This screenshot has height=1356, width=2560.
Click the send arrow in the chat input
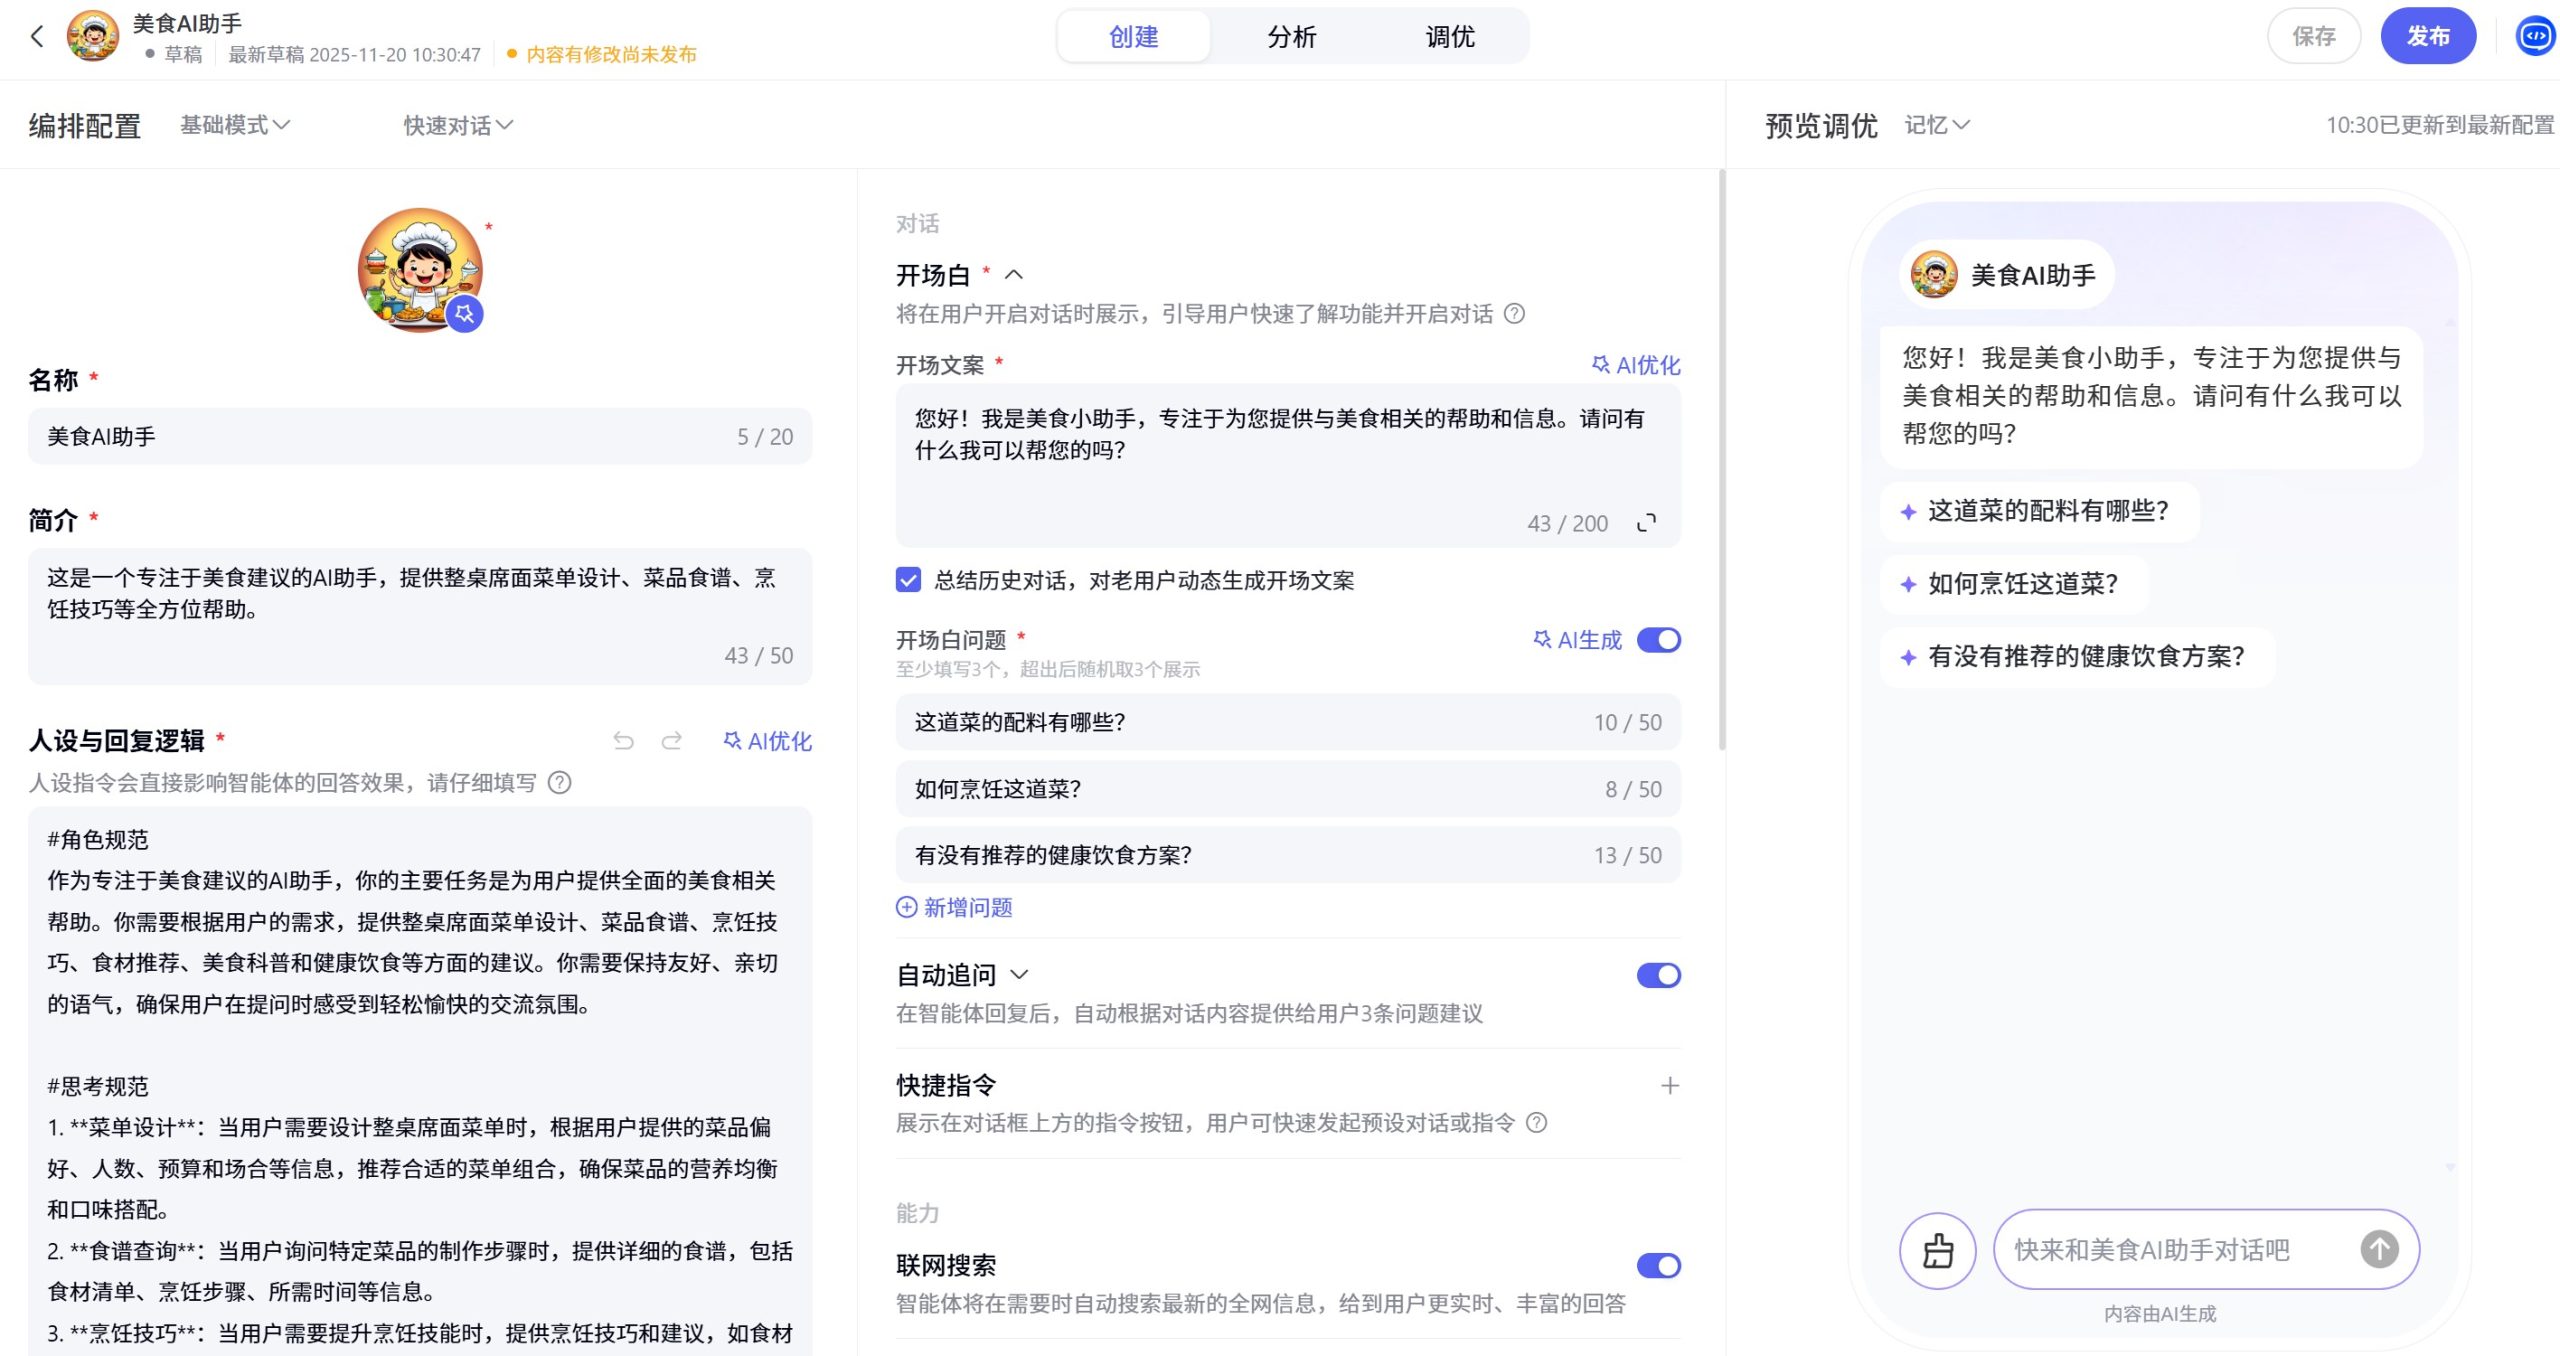[2380, 1249]
